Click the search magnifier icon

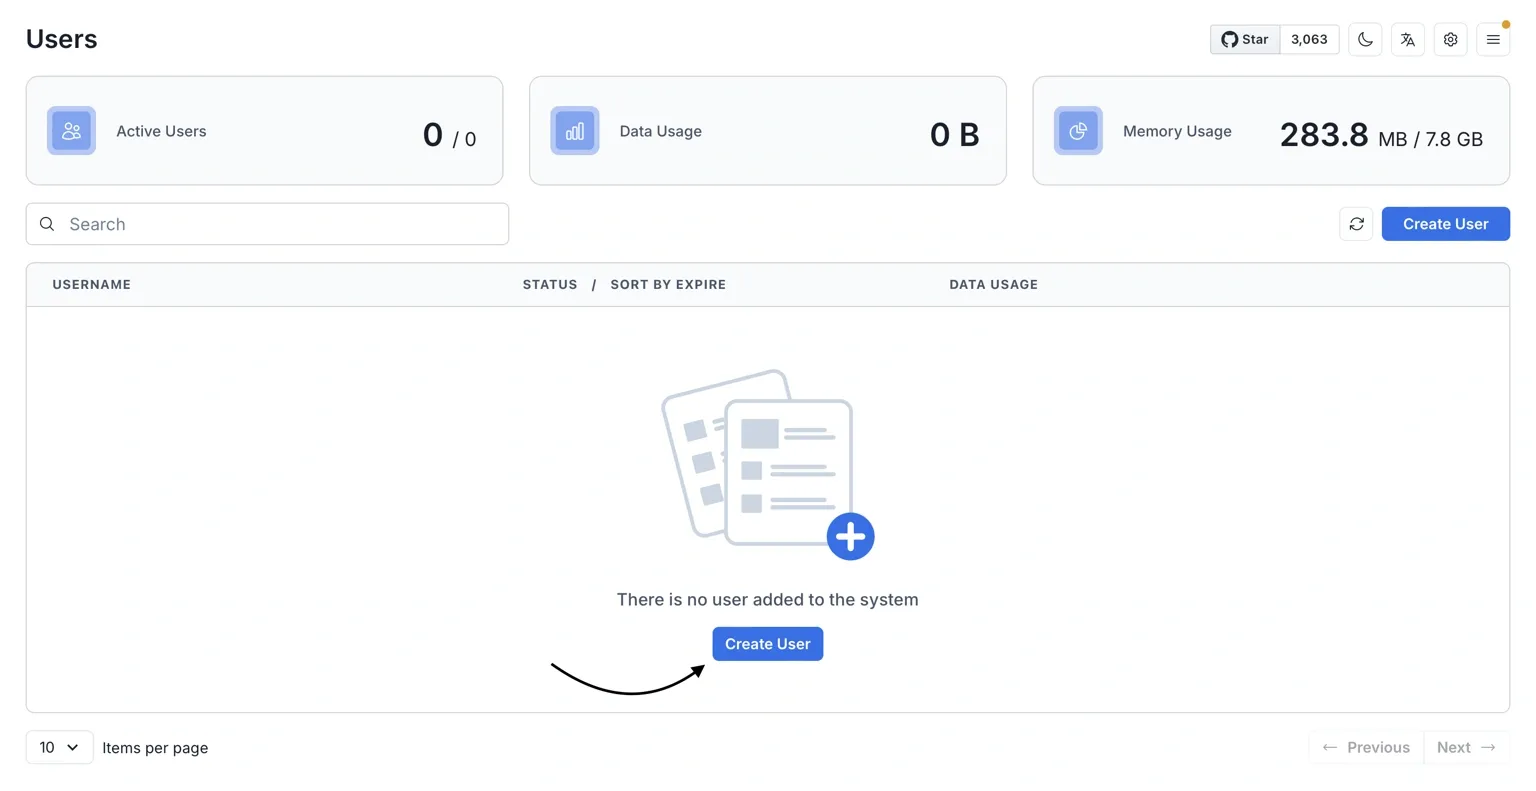47,224
